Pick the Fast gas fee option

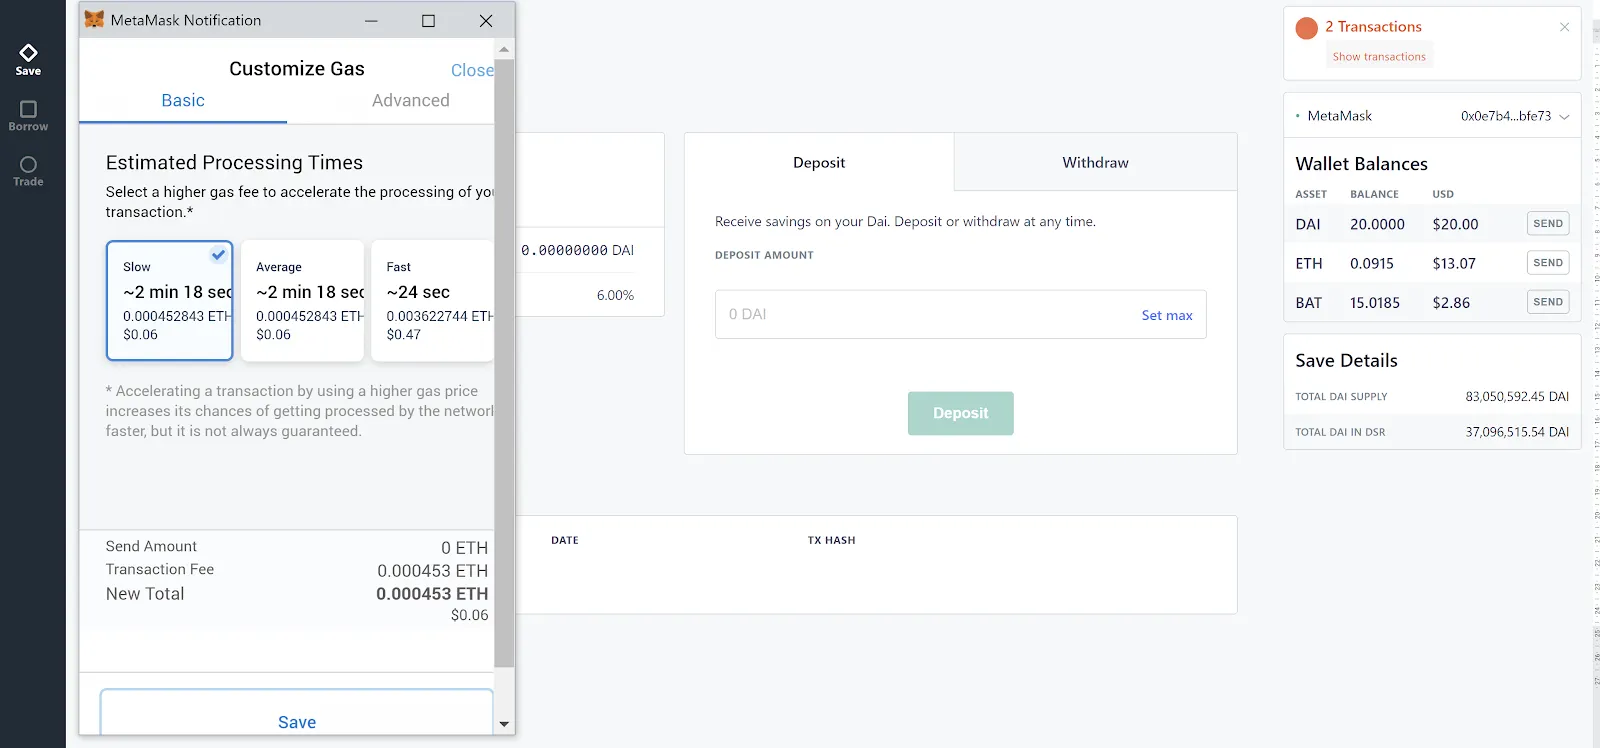pyautogui.click(x=432, y=300)
